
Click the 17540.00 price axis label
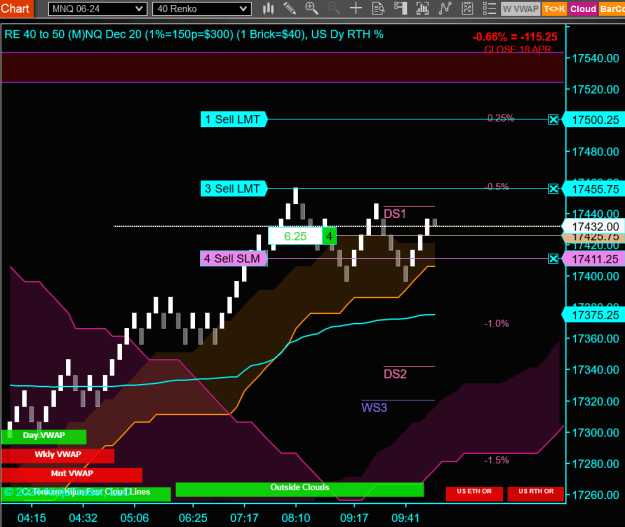(596, 58)
